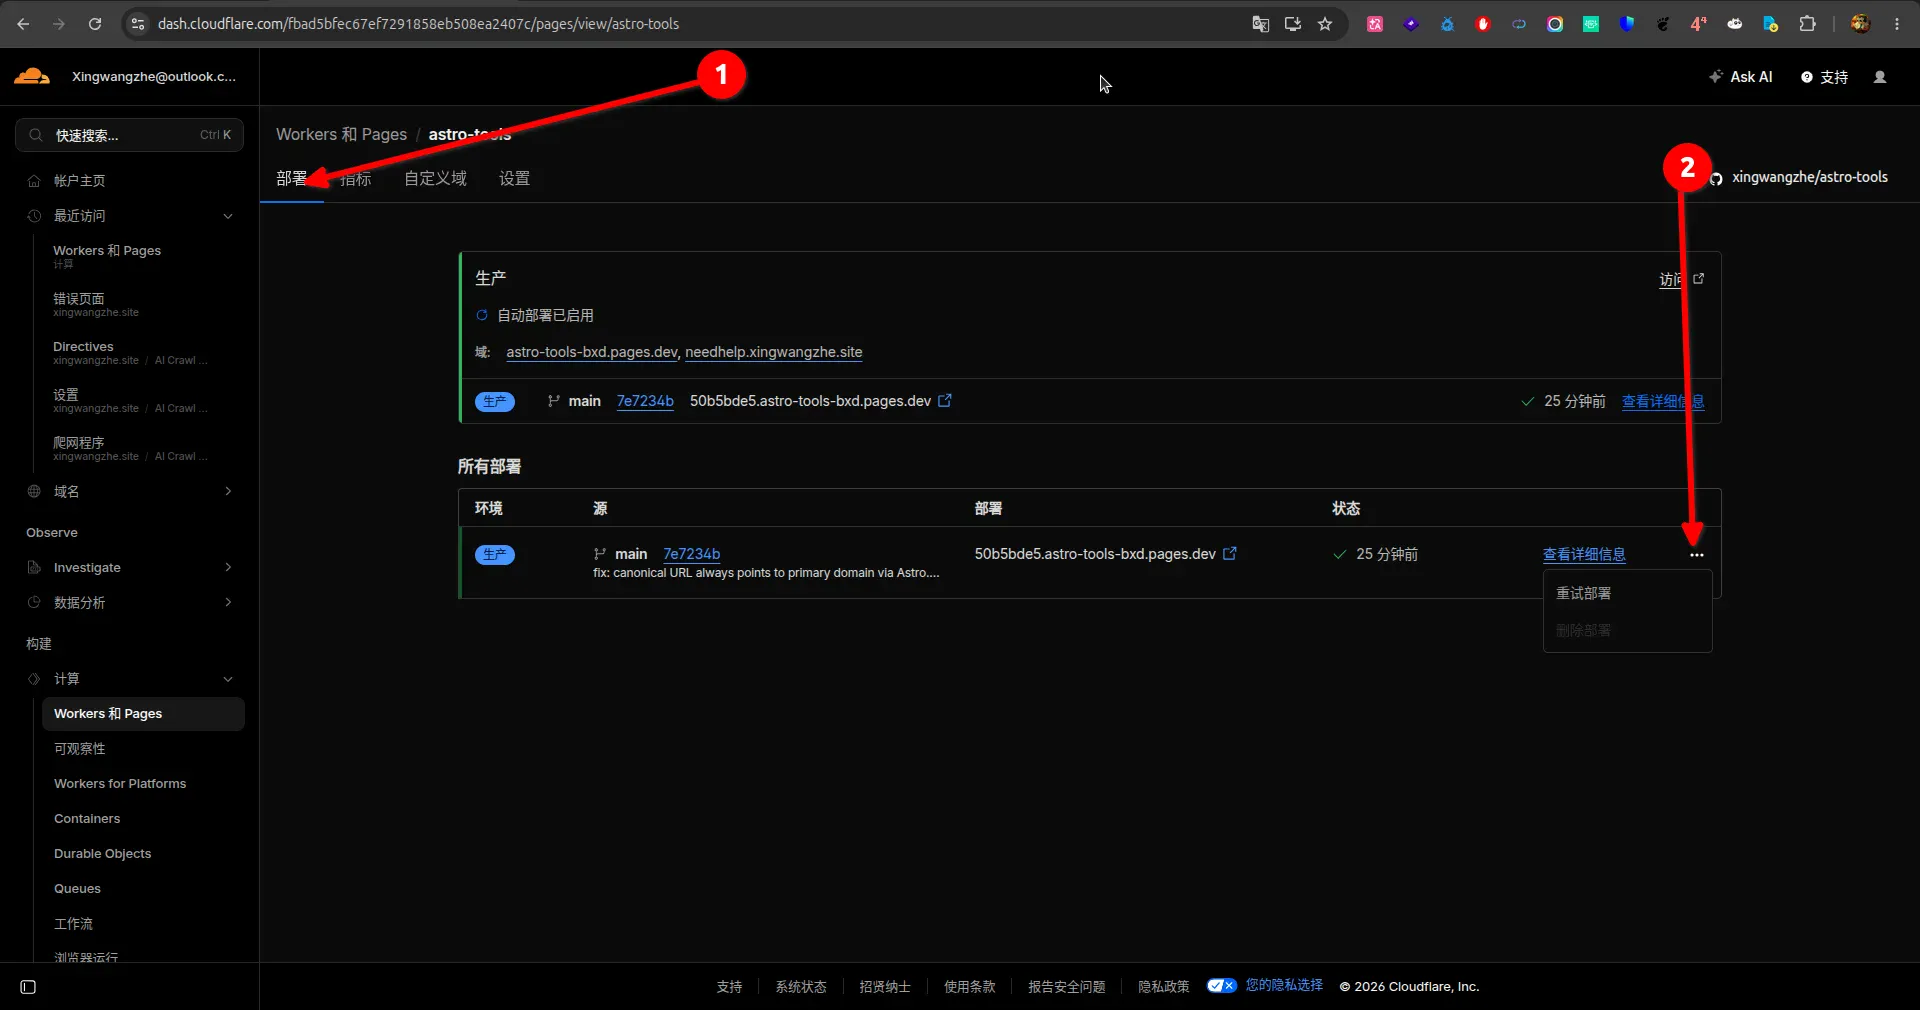Open 支持 in the top header

point(1825,77)
